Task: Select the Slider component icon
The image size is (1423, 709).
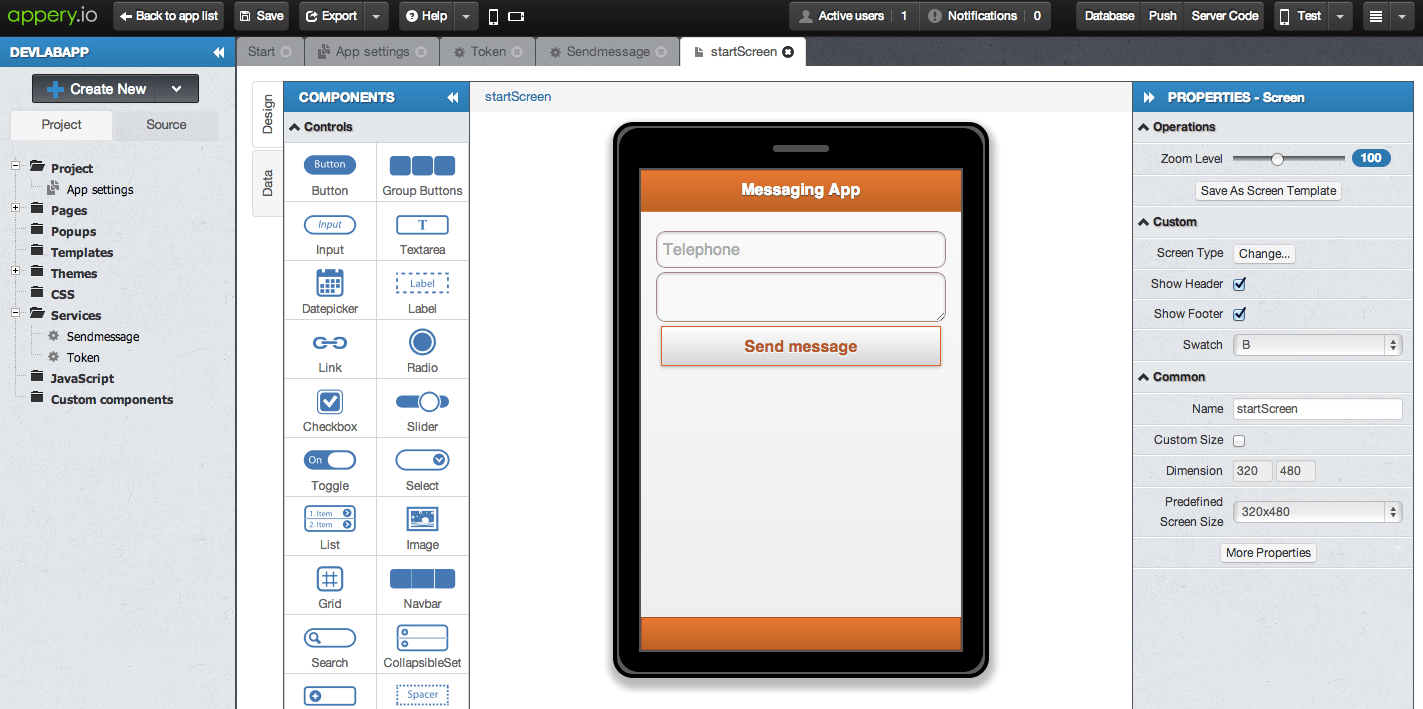Action: tap(422, 402)
